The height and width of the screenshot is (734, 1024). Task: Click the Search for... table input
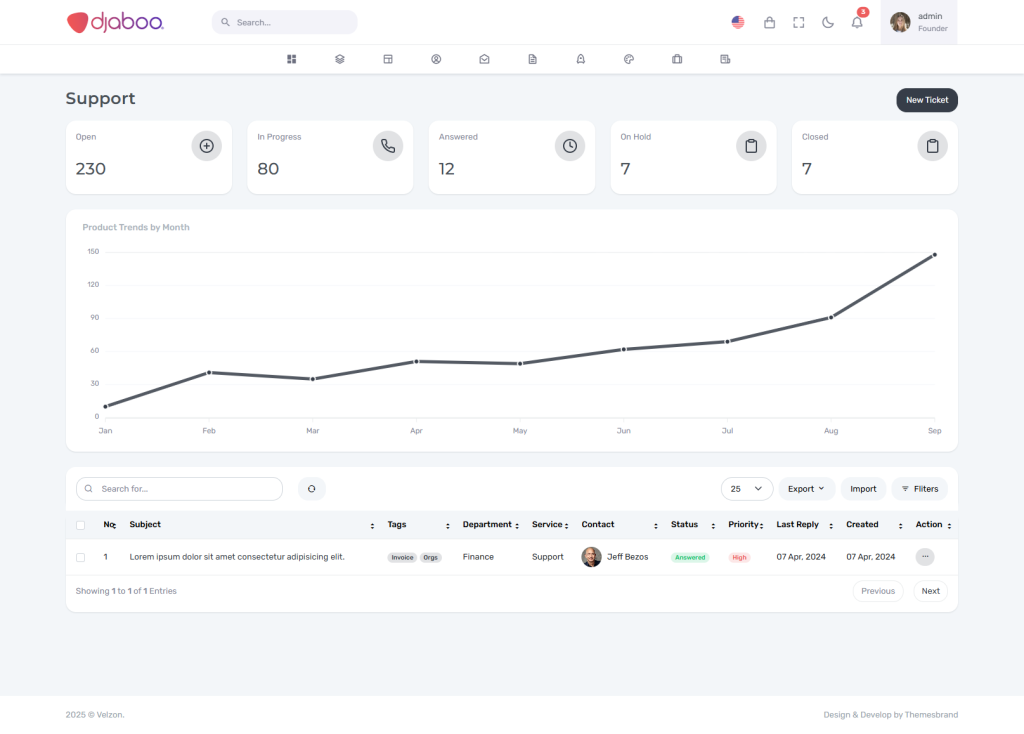coord(180,489)
